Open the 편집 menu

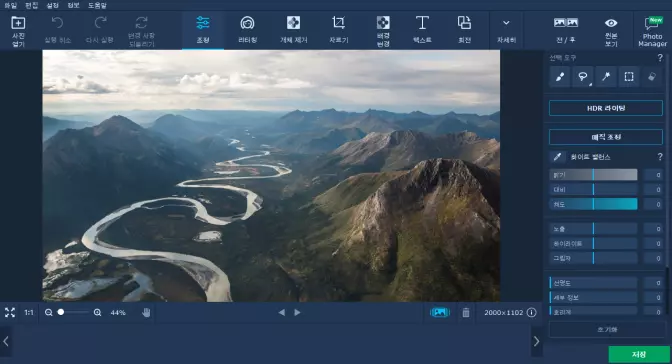point(31,5)
